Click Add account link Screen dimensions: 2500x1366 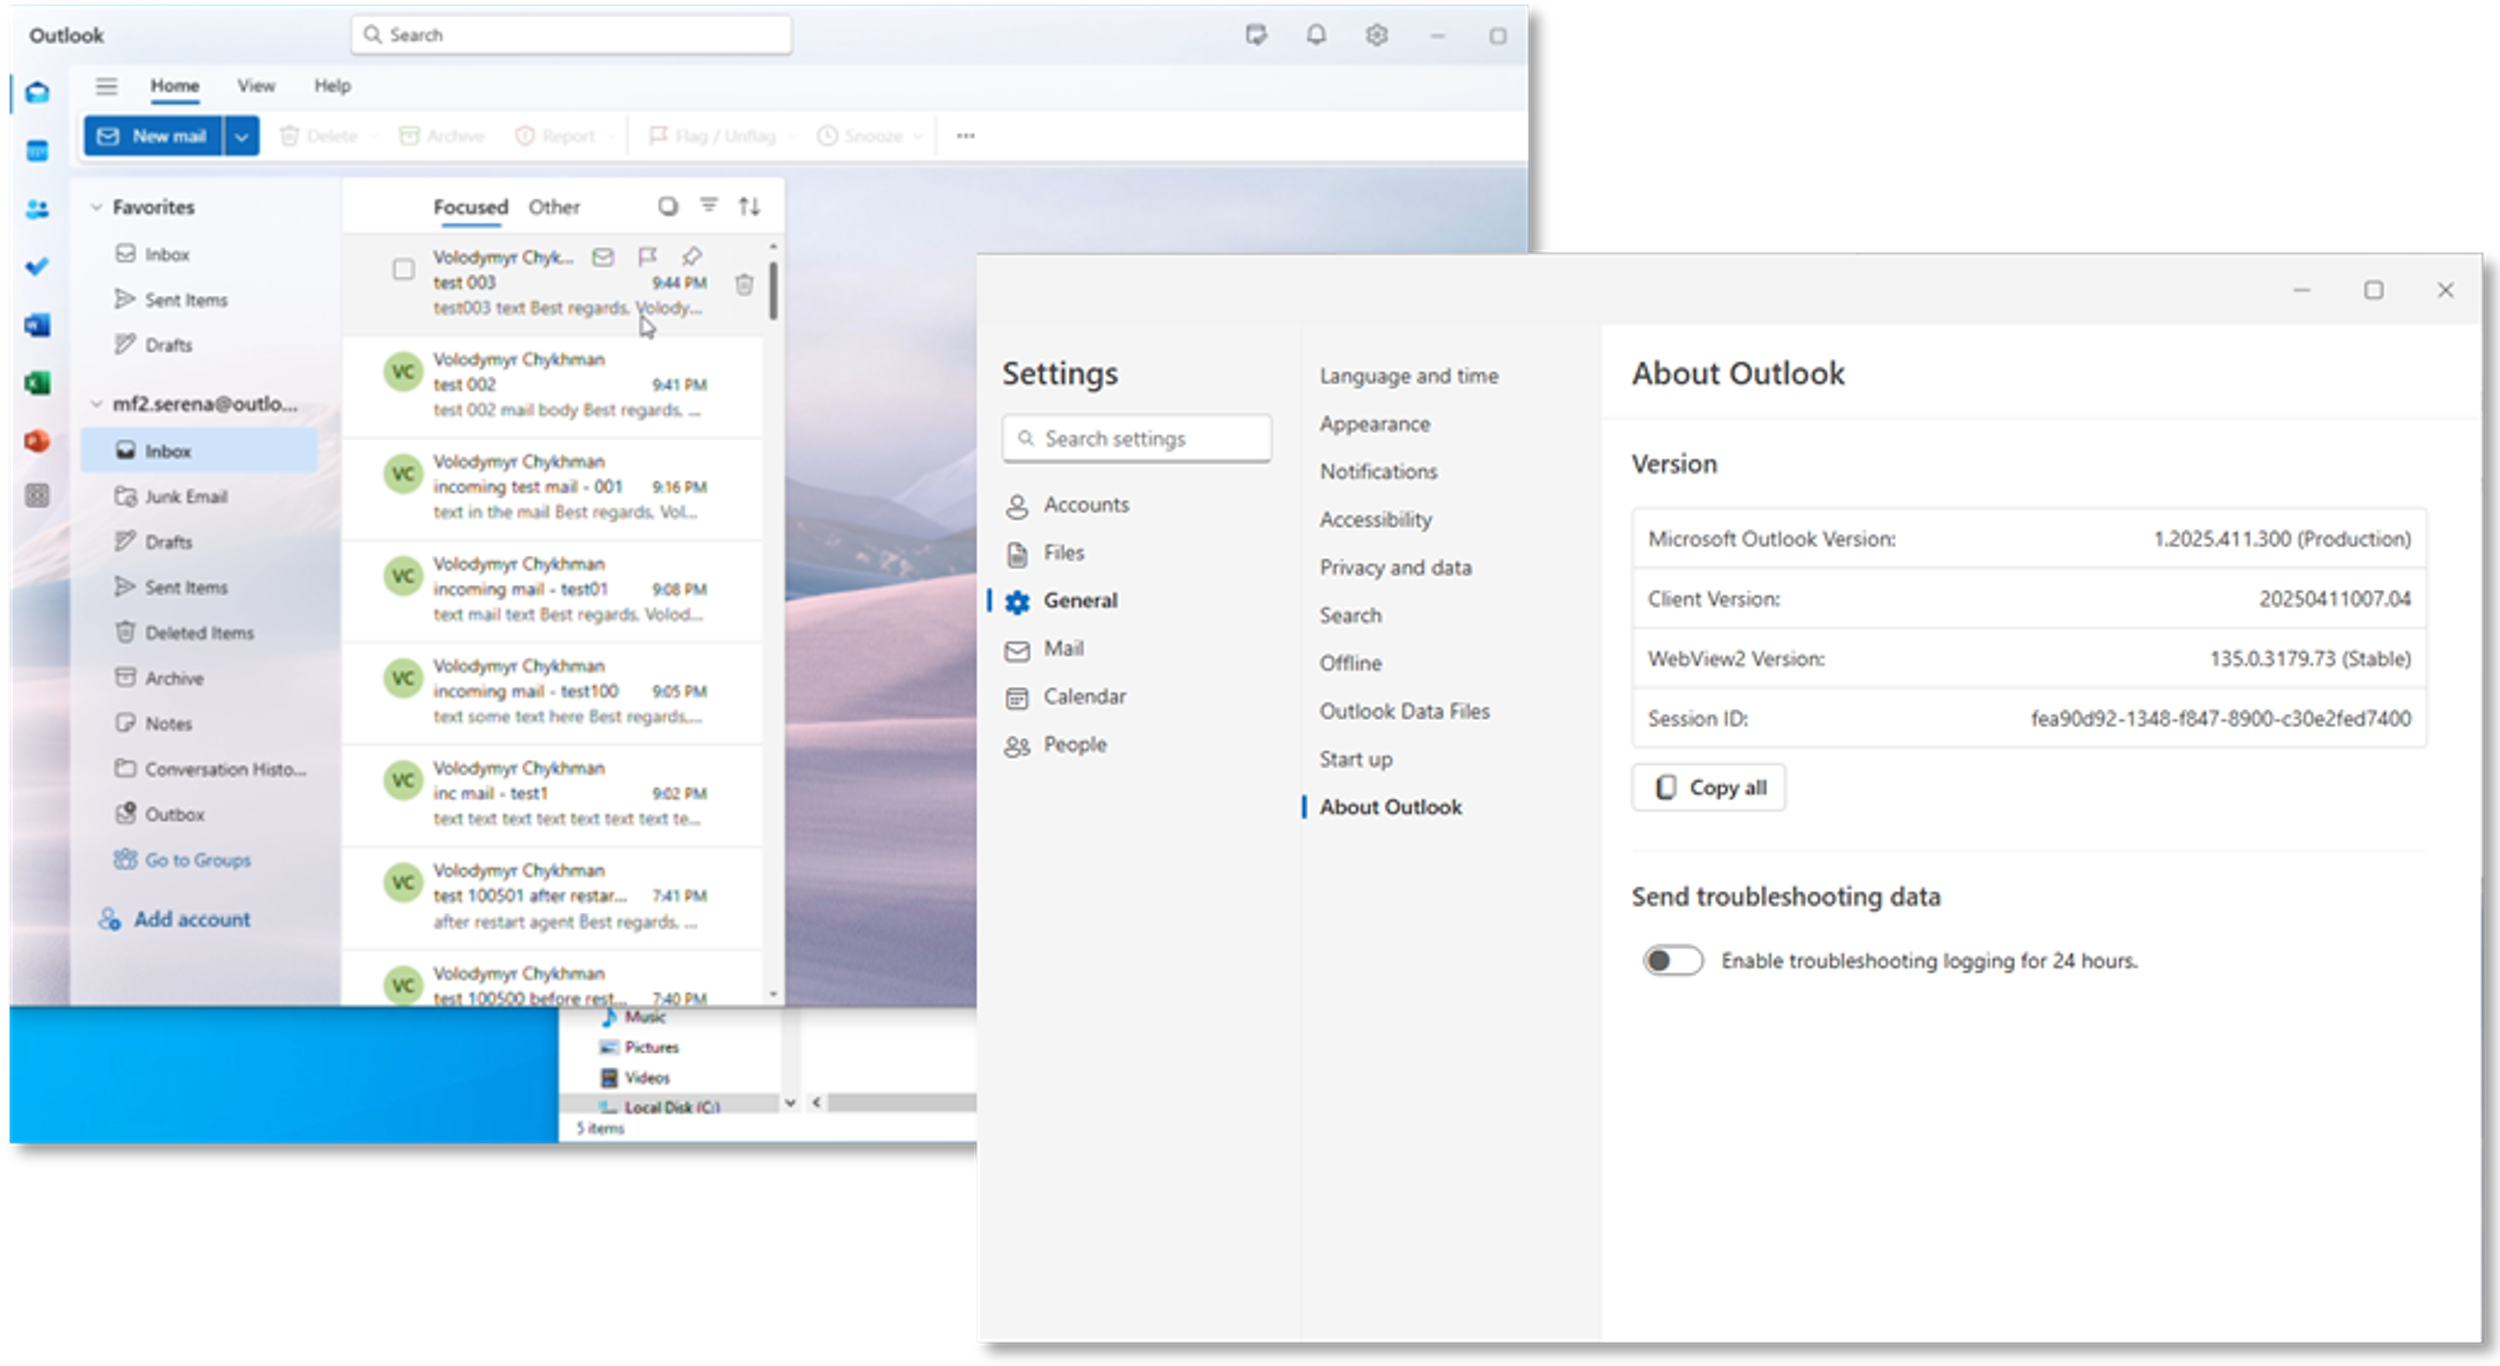pyautogui.click(x=175, y=919)
